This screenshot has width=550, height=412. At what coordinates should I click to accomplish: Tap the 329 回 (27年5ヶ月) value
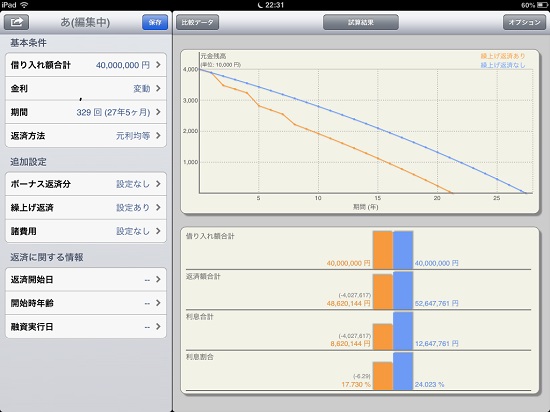(113, 113)
